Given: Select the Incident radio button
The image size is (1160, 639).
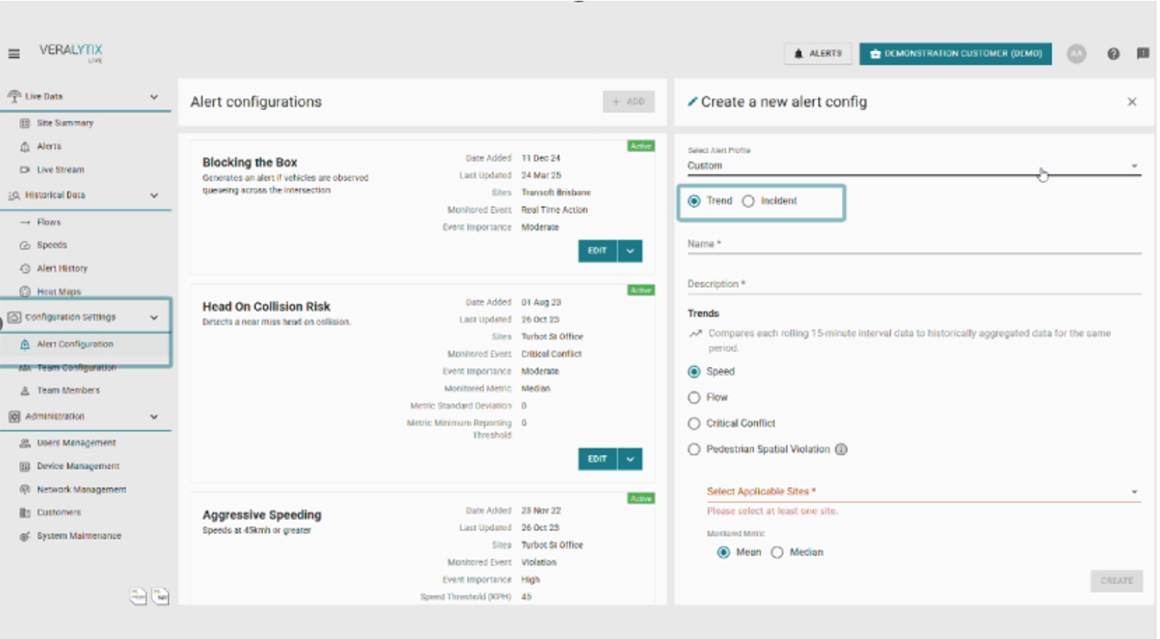Looking at the screenshot, I should click(748, 201).
